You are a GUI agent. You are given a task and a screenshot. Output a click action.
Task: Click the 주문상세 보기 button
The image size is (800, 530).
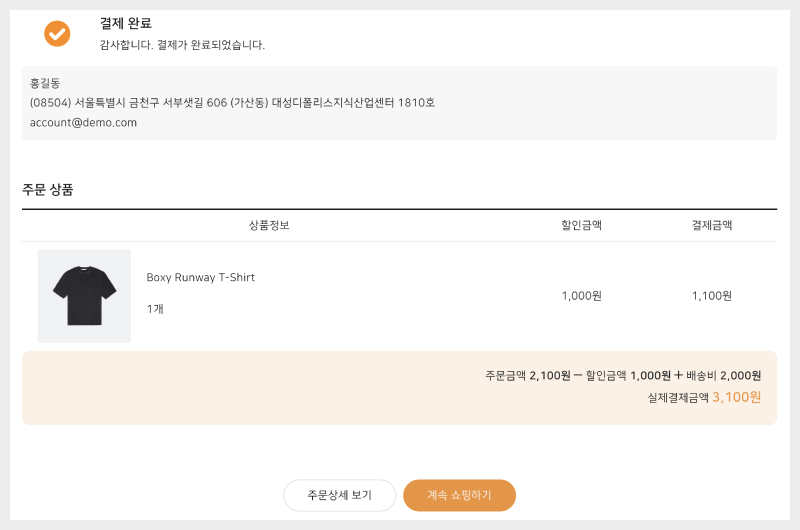click(339, 495)
